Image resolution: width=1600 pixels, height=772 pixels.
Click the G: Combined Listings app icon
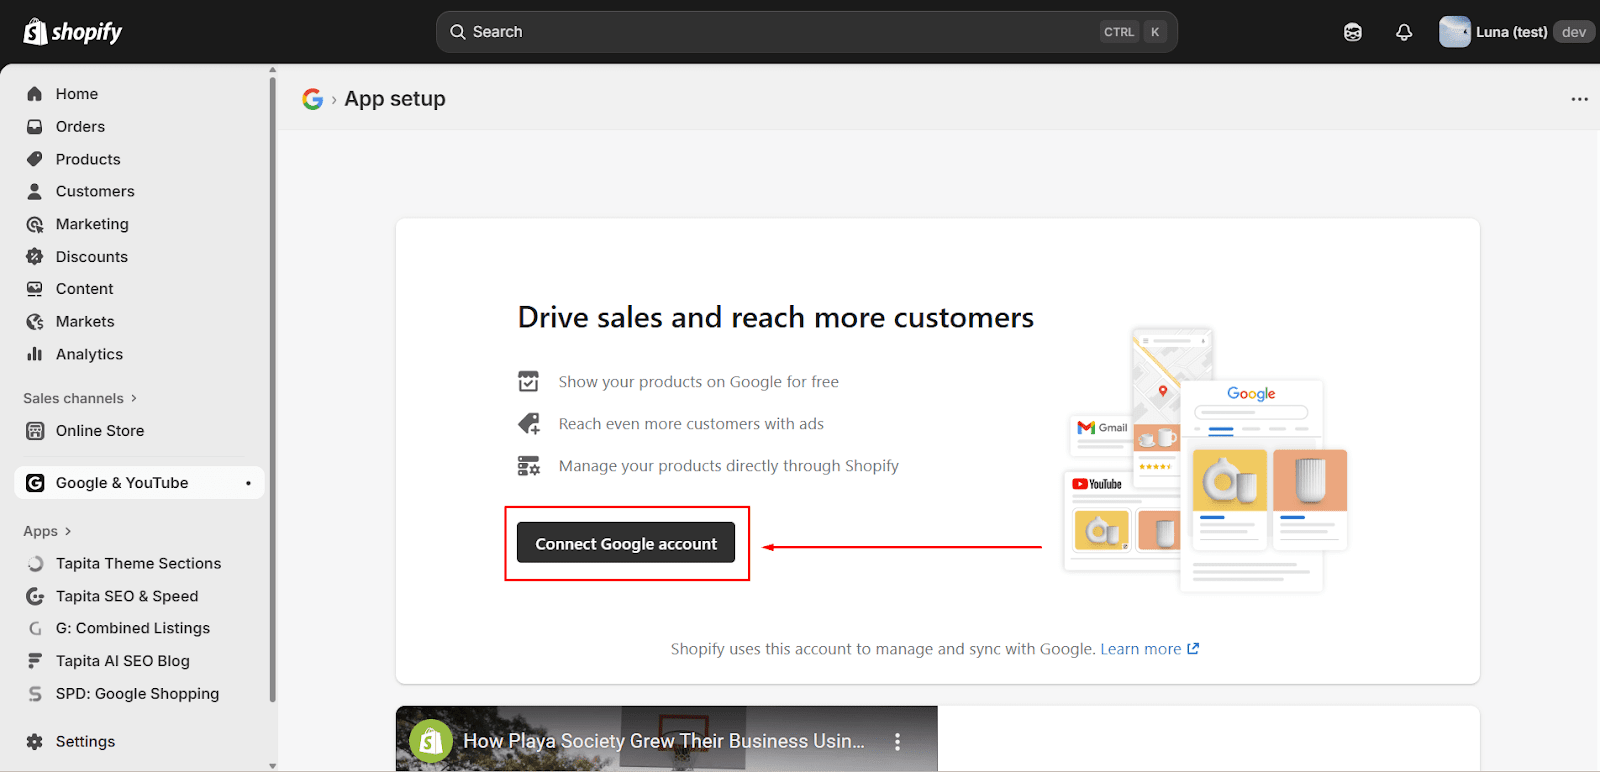[x=35, y=629]
